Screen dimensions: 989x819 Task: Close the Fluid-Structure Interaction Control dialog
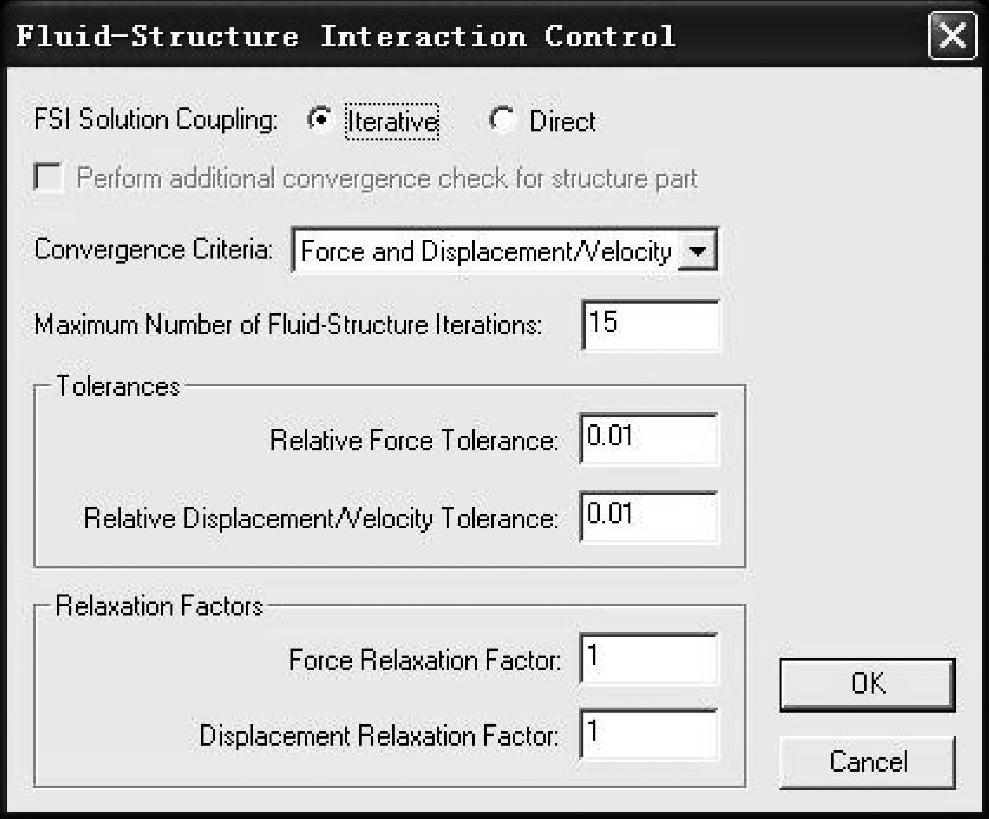(952, 37)
